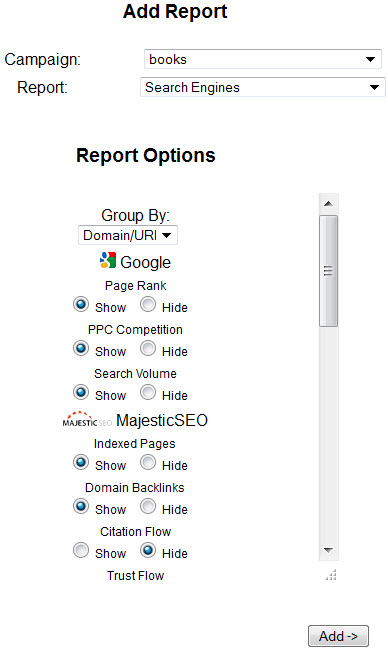Select Hide for PPC Competition
The height and width of the screenshot is (657, 388).
tap(148, 349)
